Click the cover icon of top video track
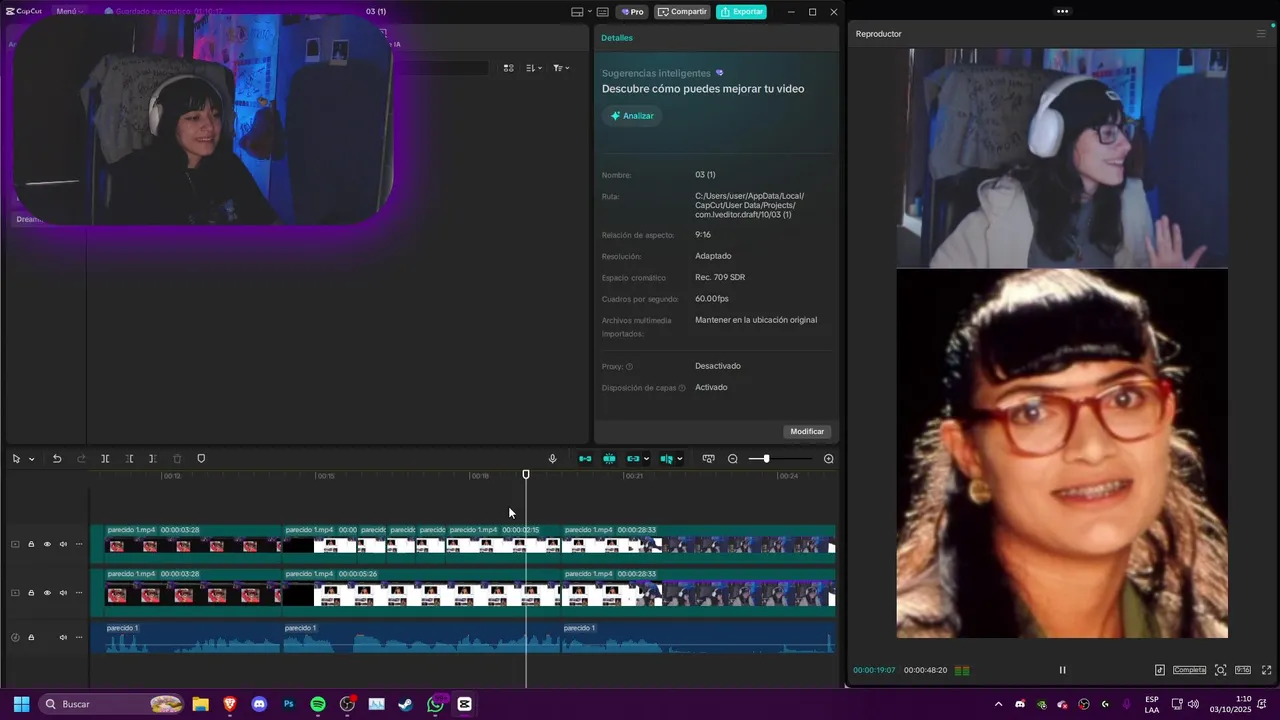The height and width of the screenshot is (720, 1280). click(x=15, y=544)
